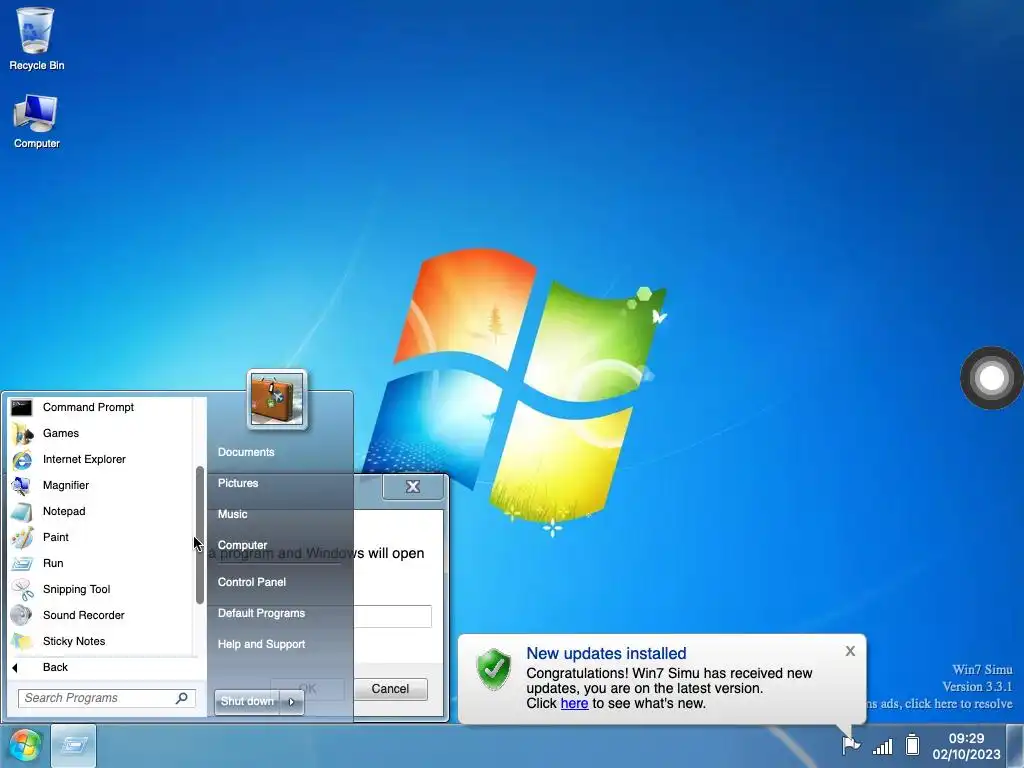Open the taskbar clock and date

(x=966, y=746)
